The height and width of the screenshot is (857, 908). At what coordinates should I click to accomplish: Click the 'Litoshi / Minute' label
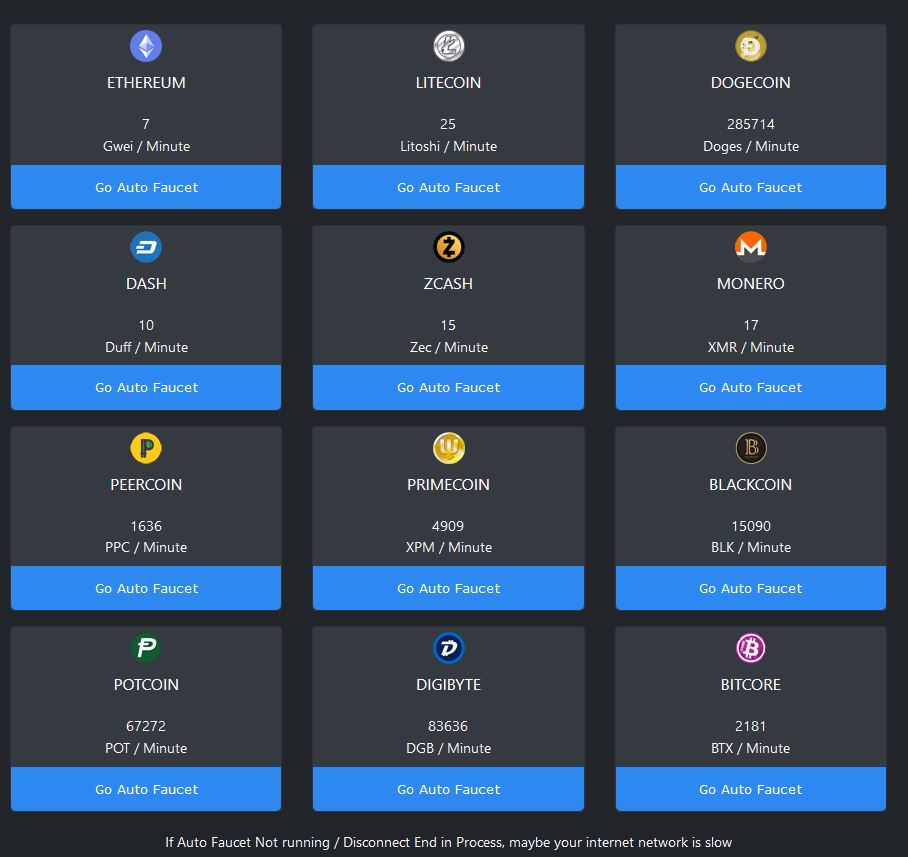point(448,146)
